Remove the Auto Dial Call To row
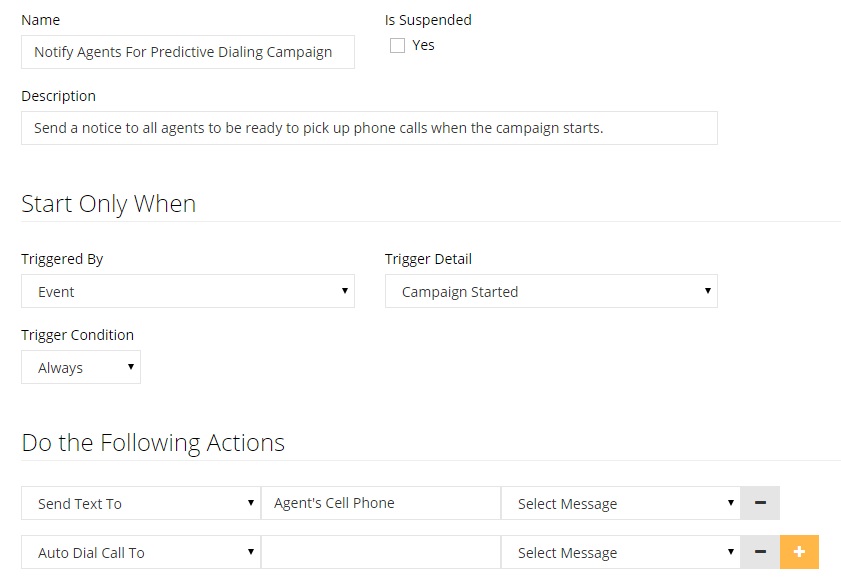Image resolution: width=841 pixels, height=584 pixels. [759, 552]
